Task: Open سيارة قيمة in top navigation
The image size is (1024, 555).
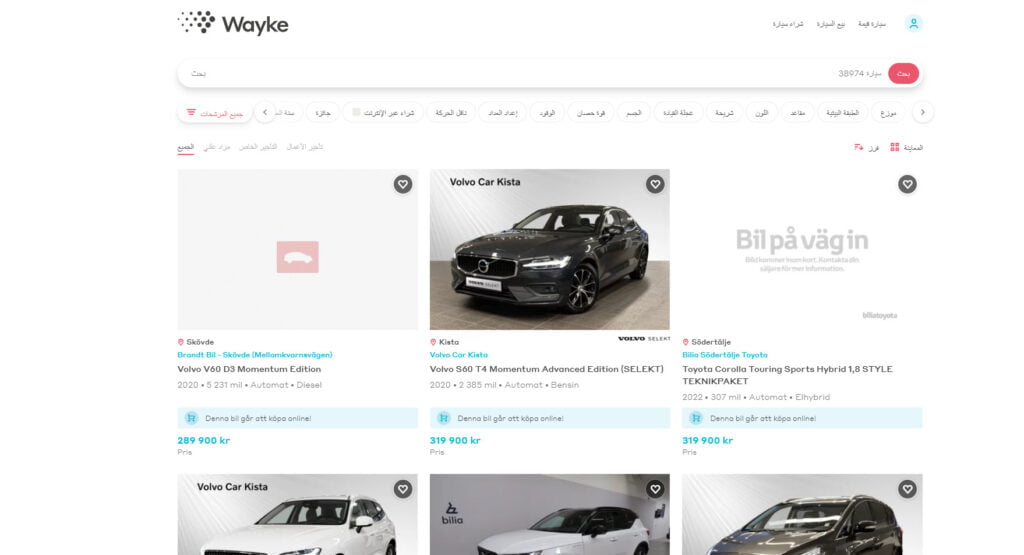Action: pos(872,24)
